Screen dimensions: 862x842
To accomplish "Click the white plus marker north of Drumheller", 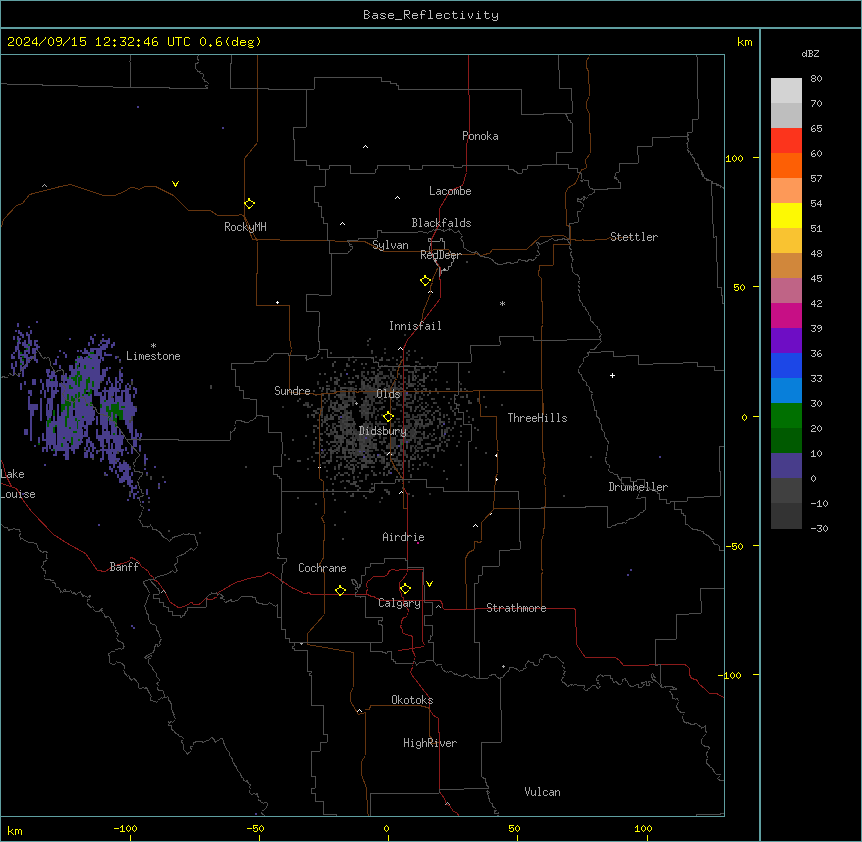I will pos(612,375).
